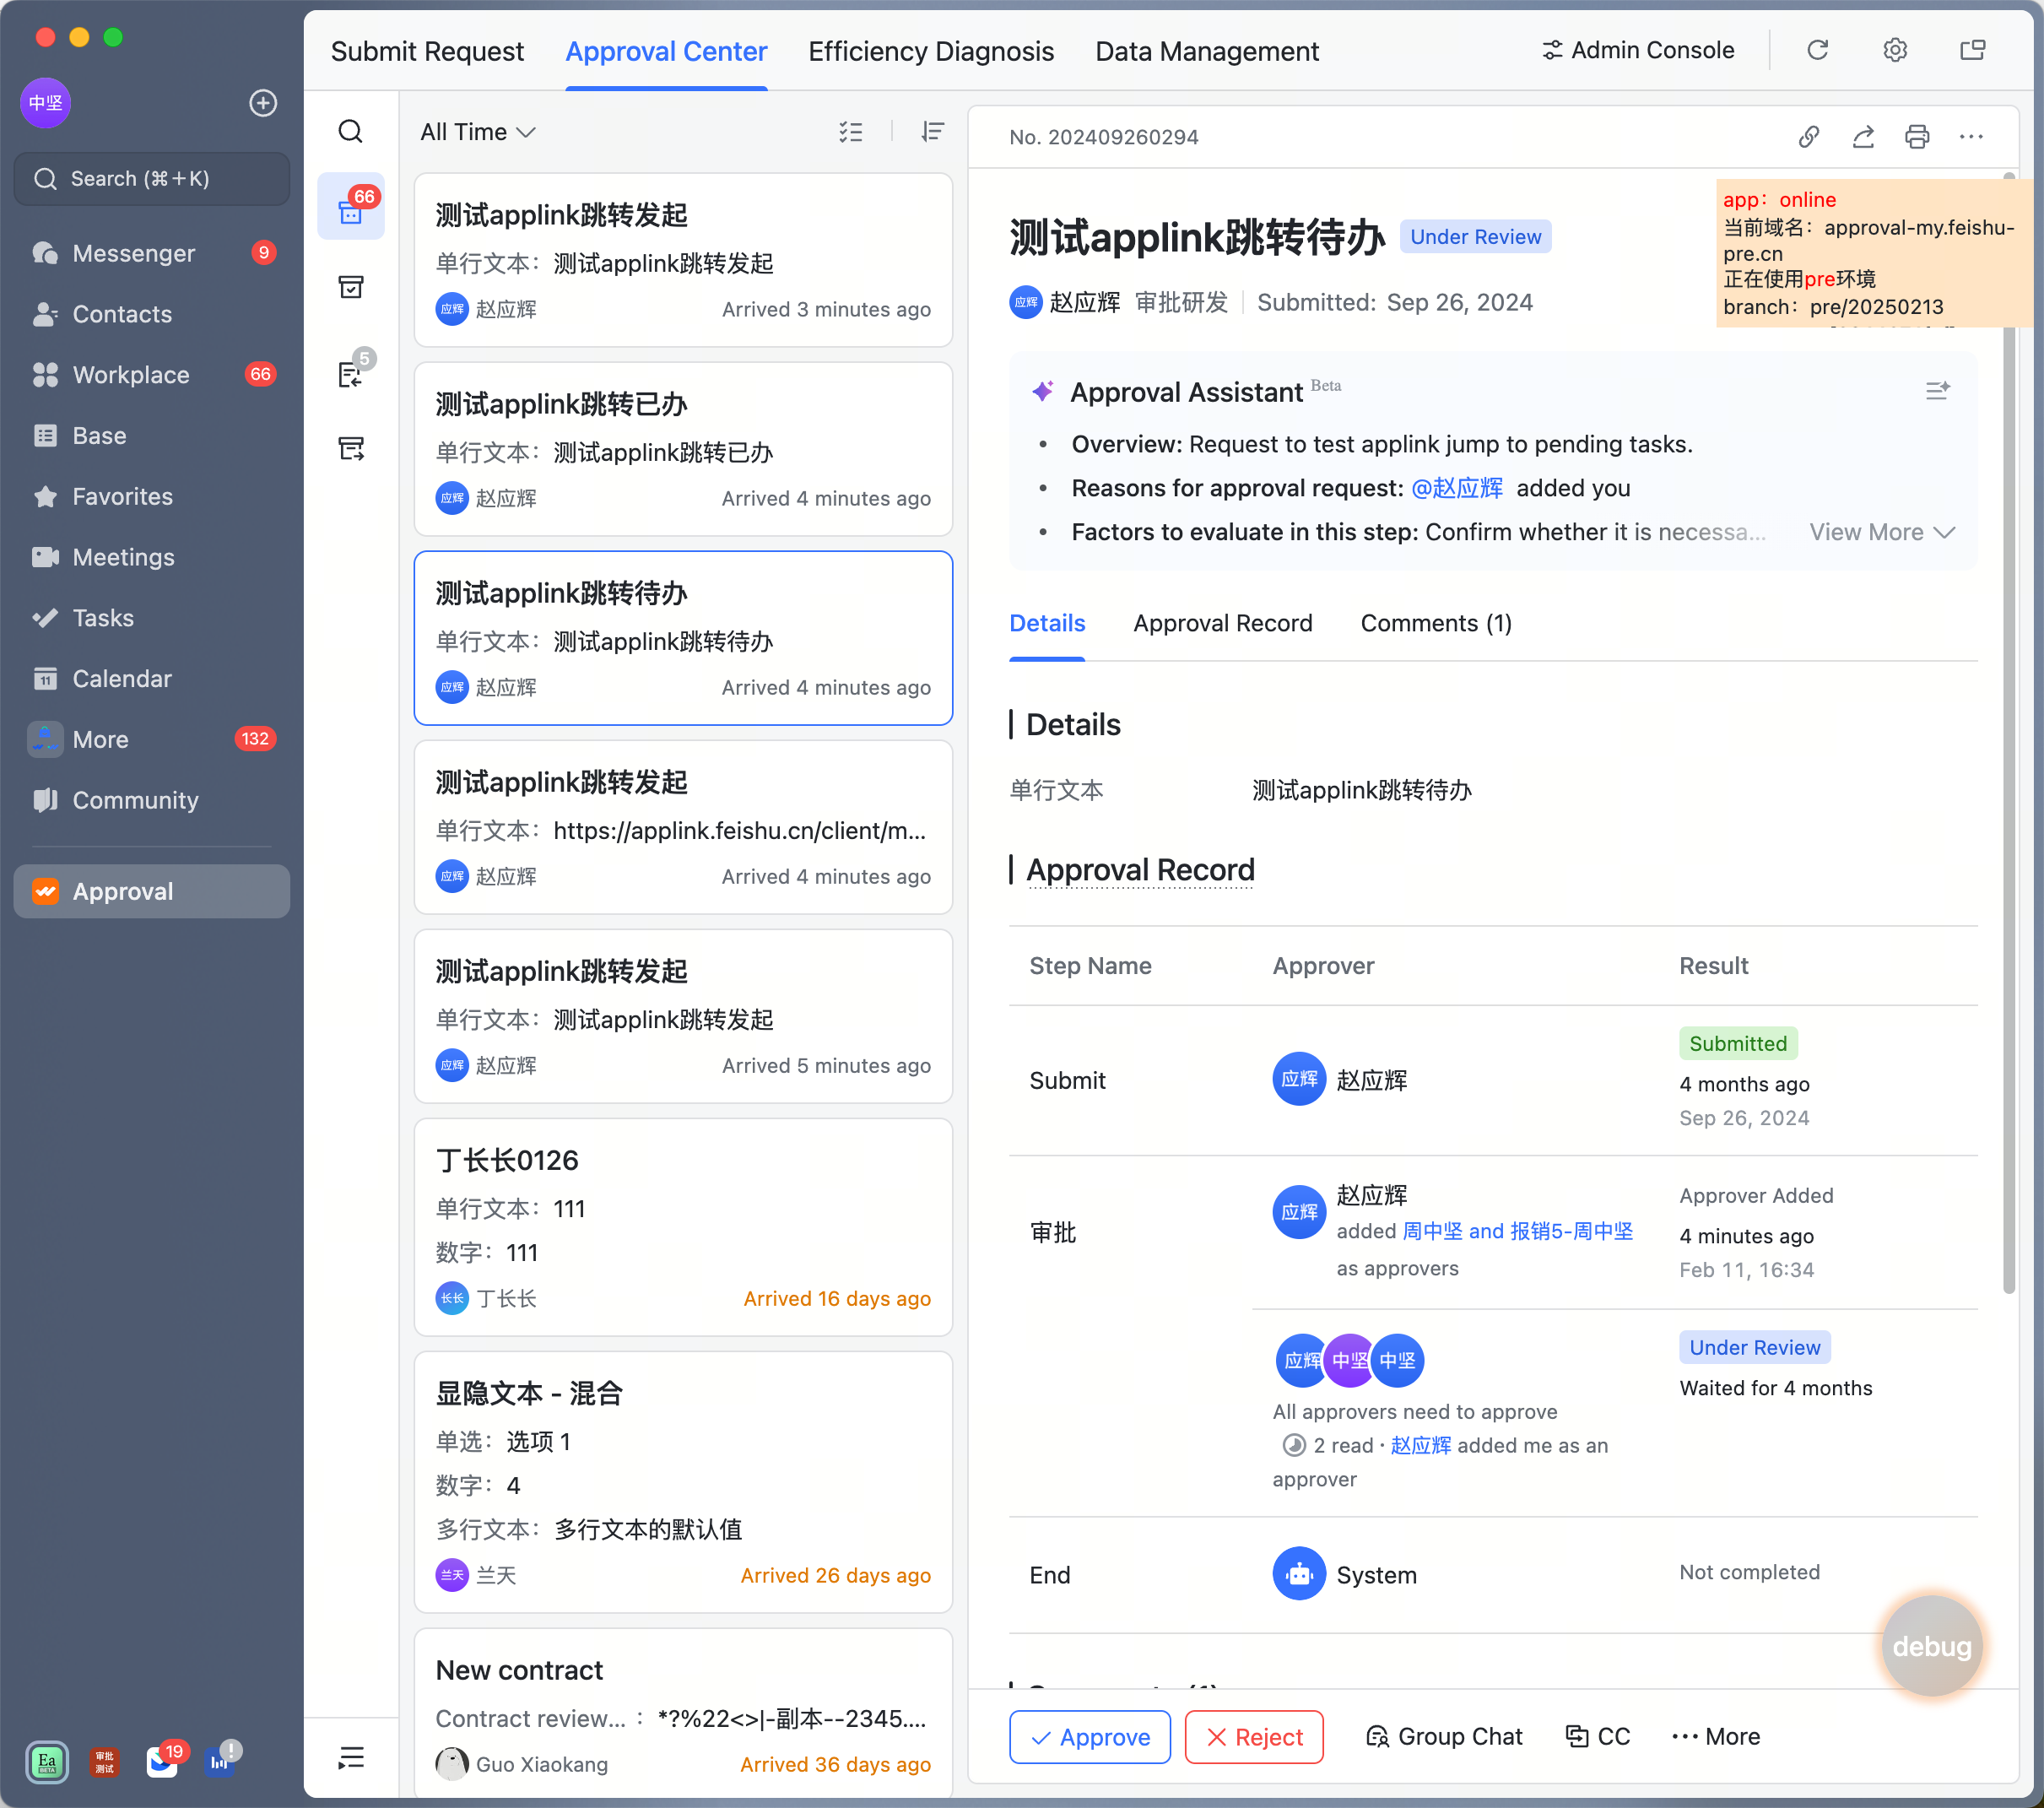The width and height of the screenshot is (2044, 1808).
Task: Switch to Efficiency Diagnosis tab
Action: point(931,51)
